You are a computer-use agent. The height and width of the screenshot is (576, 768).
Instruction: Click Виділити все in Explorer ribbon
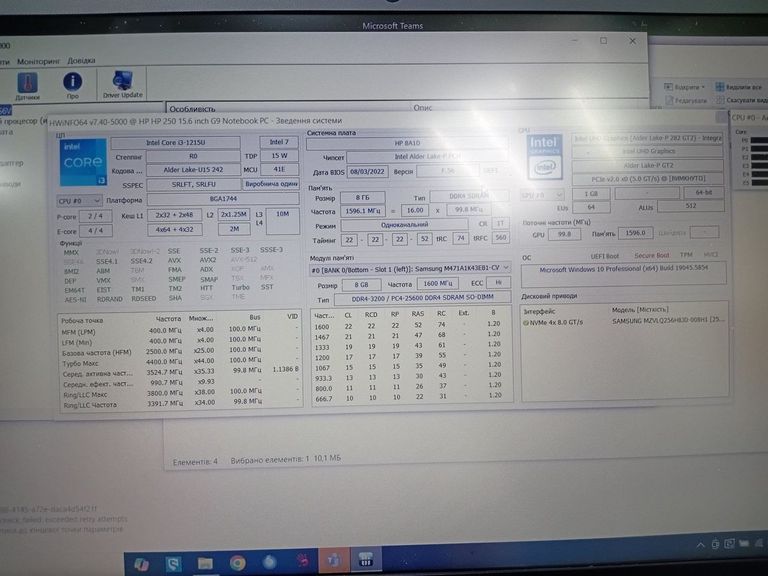[740, 87]
